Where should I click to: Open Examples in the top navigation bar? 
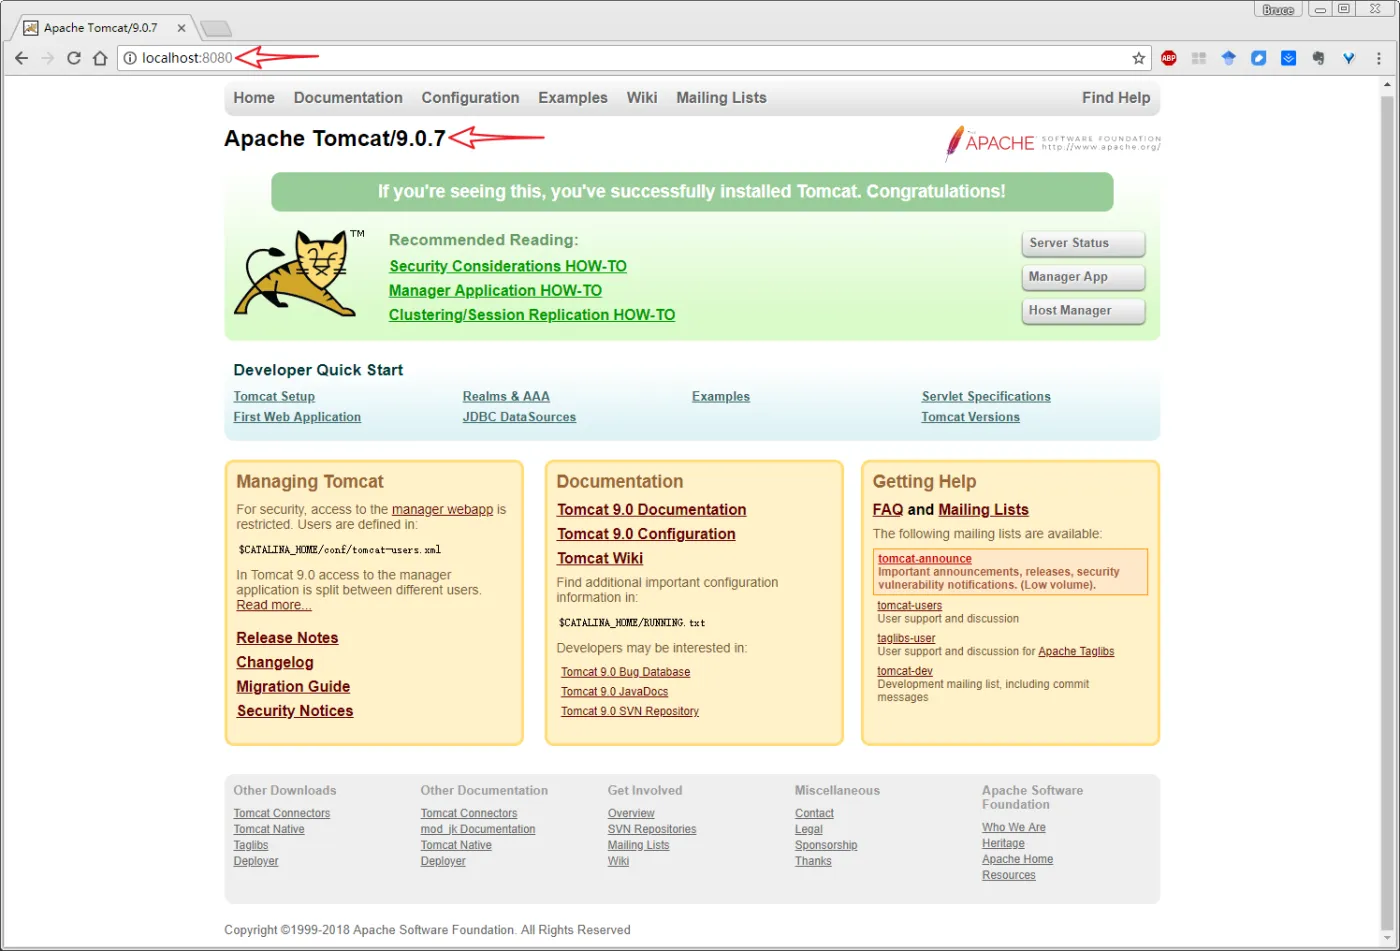(x=573, y=98)
